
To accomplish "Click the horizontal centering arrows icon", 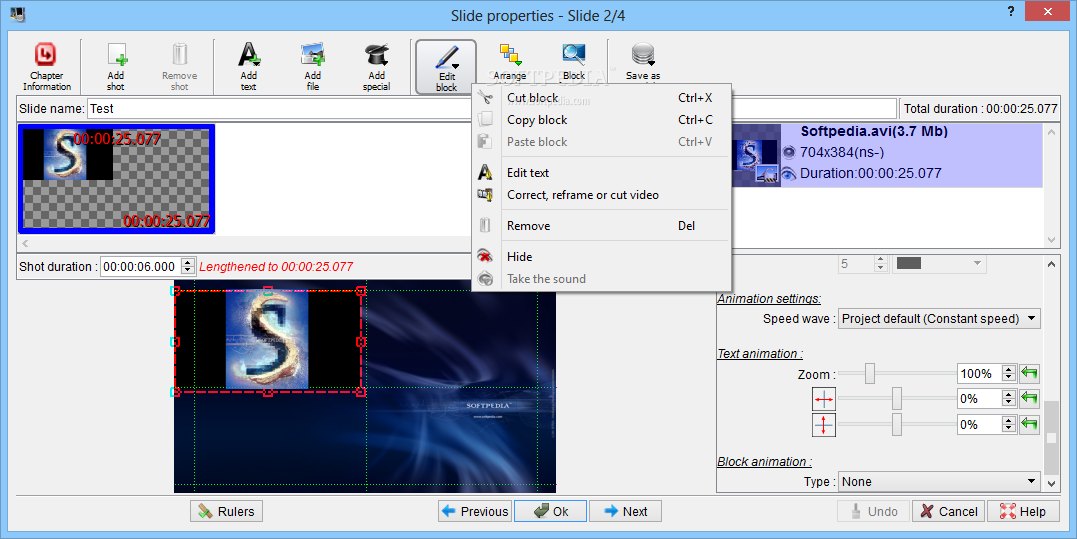I will pyautogui.click(x=824, y=399).
